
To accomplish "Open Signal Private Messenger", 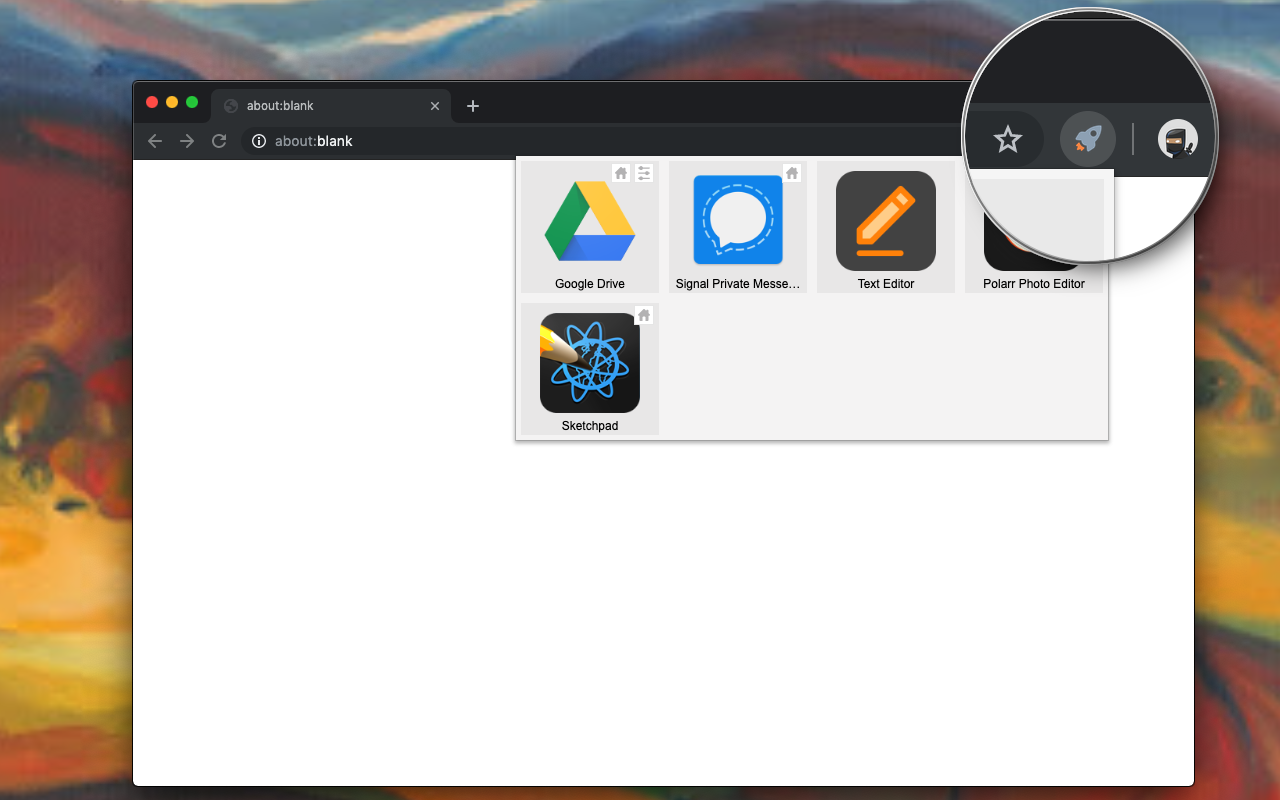I will click(x=737, y=220).
